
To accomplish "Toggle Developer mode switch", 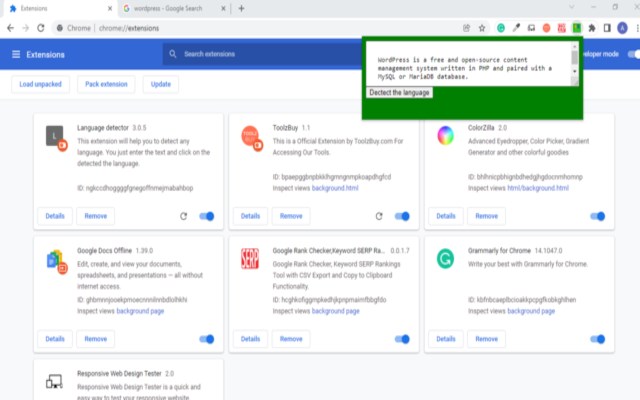I will click(634, 54).
